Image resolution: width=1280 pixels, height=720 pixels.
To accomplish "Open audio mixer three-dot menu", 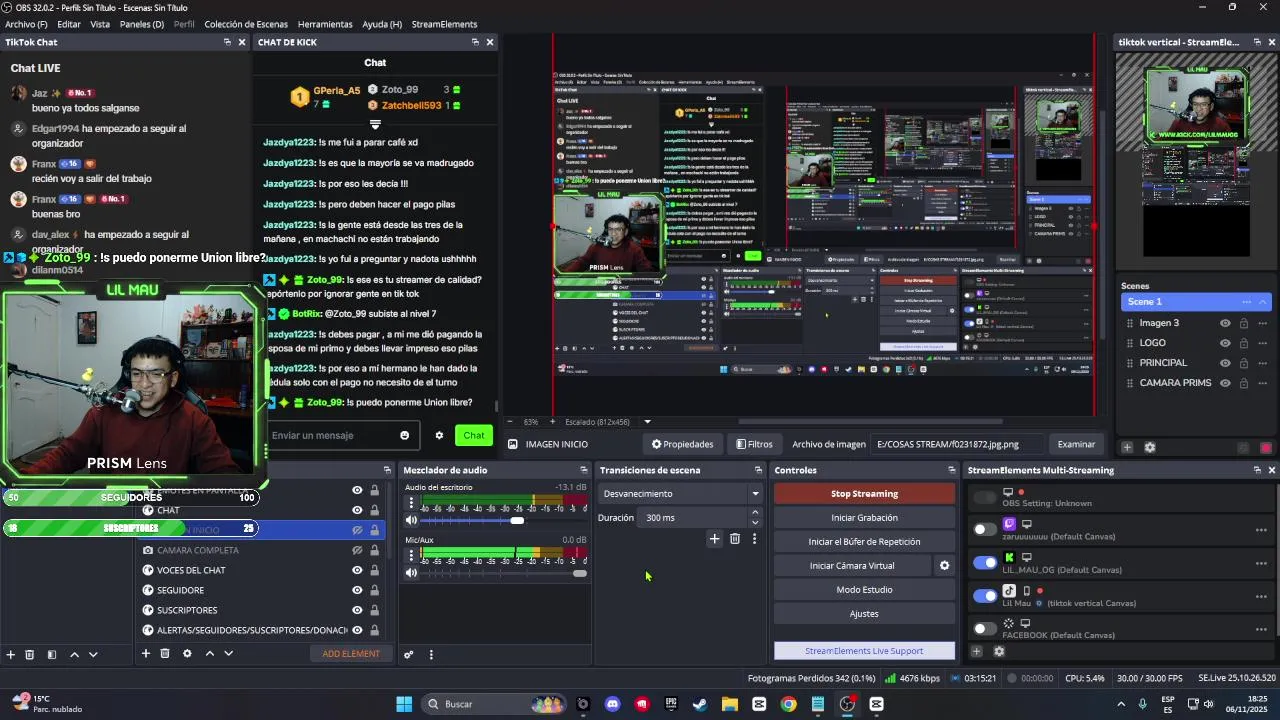I will click(431, 655).
